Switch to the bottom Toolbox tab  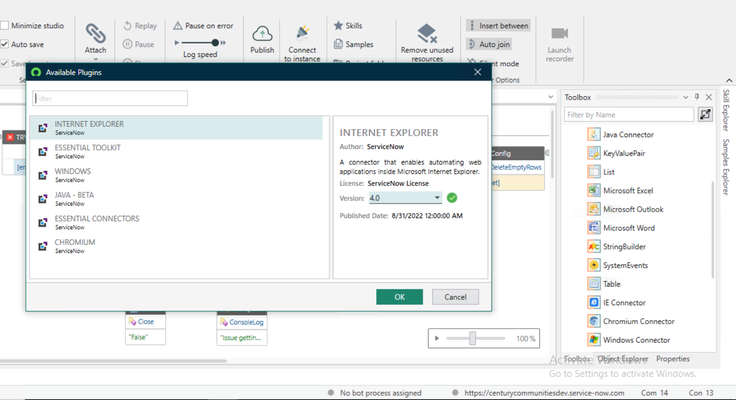[x=577, y=359]
